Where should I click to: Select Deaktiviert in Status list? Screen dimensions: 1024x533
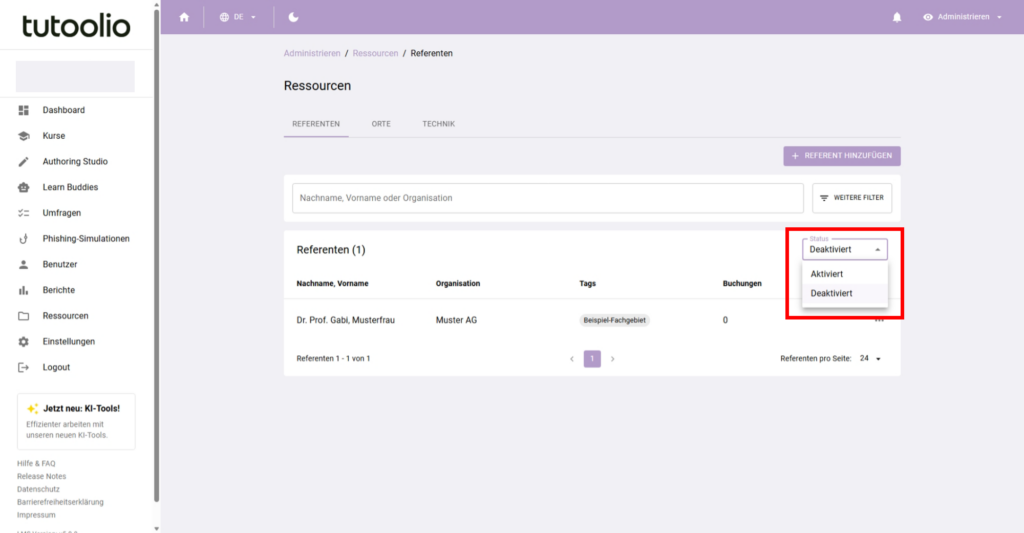[844, 293]
